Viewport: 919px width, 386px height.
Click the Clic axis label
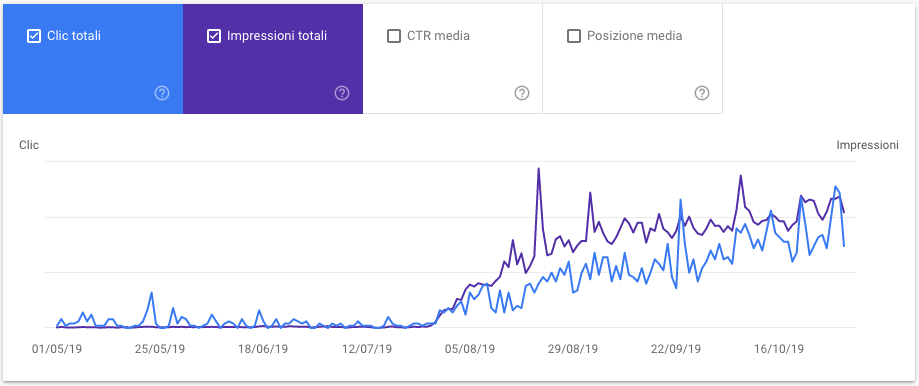(29, 145)
